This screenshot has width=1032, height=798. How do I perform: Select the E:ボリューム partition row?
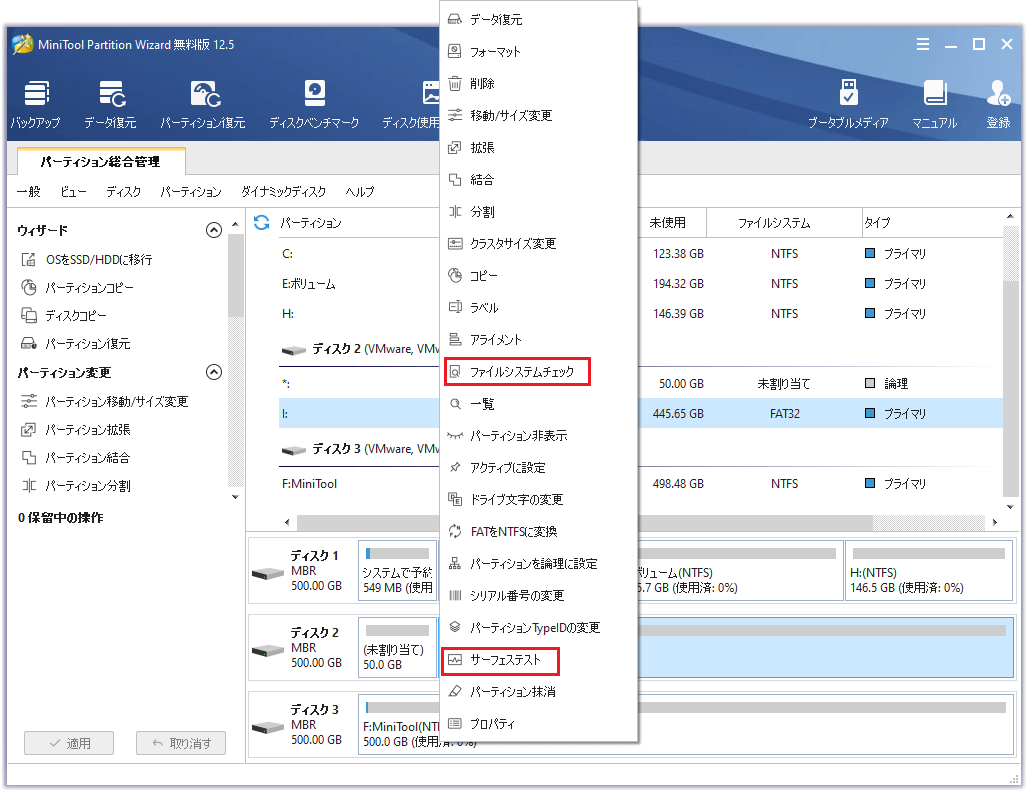coord(640,284)
